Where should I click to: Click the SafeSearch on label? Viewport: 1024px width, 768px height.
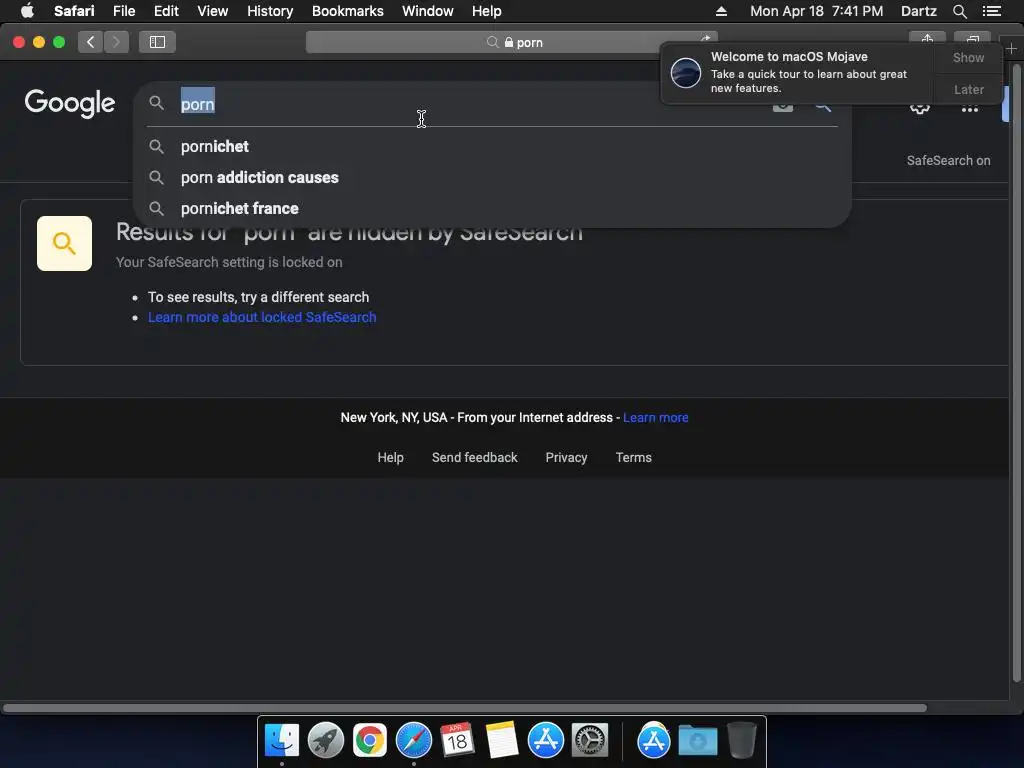pos(948,161)
